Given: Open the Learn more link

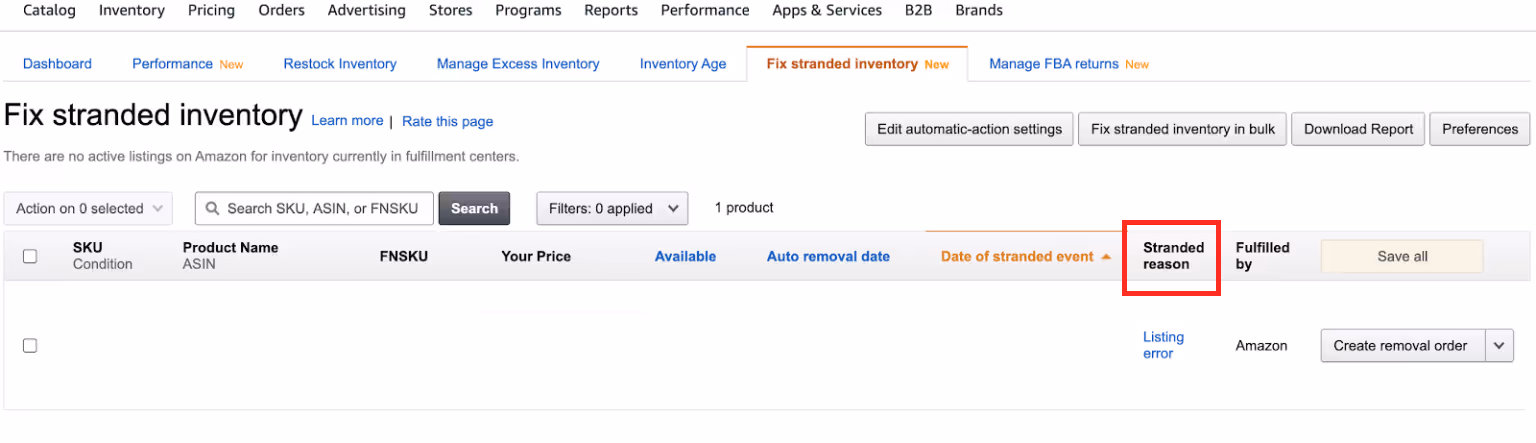Looking at the screenshot, I should pyautogui.click(x=347, y=121).
